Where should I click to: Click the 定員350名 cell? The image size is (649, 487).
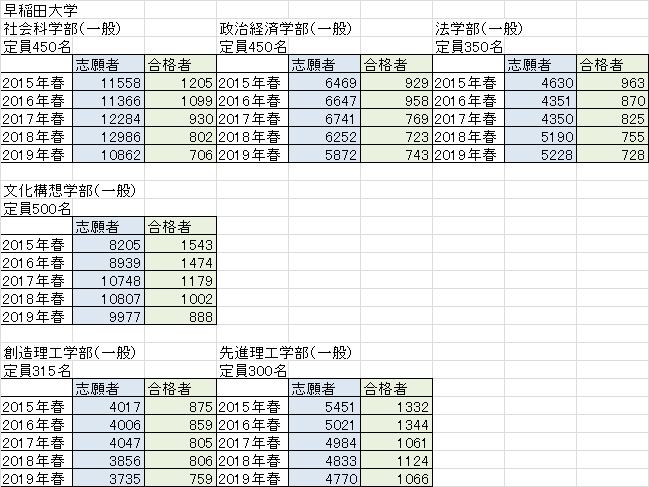[469, 46]
